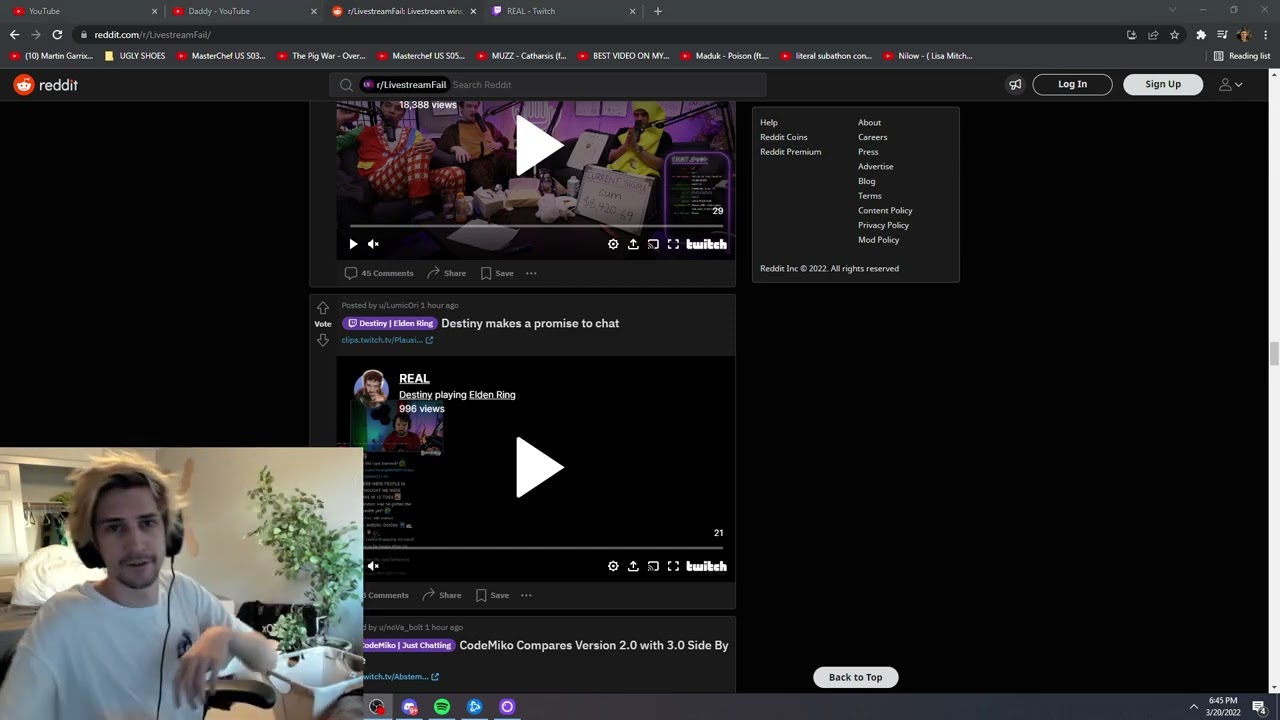This screenshot has width=1280, height=720.
Task: Downvote the Destiny makes a promise post
Action: 322,340
